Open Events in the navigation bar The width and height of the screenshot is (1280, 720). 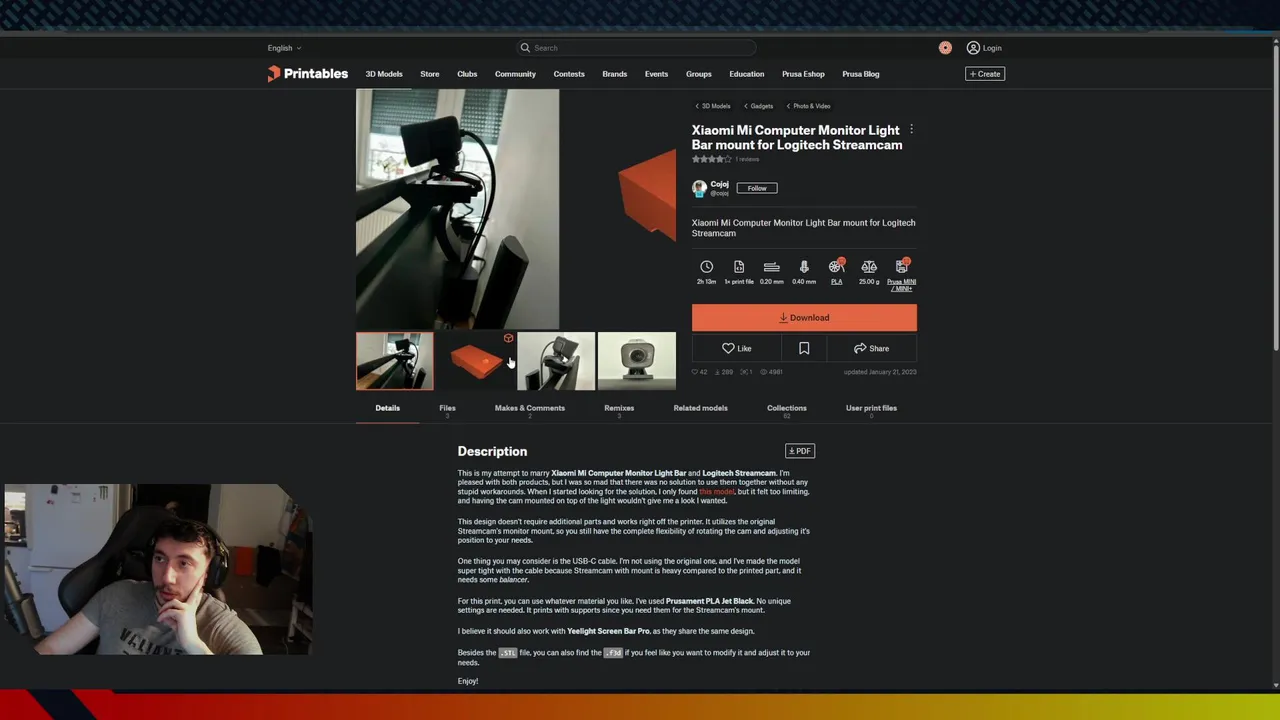(656, 74)
